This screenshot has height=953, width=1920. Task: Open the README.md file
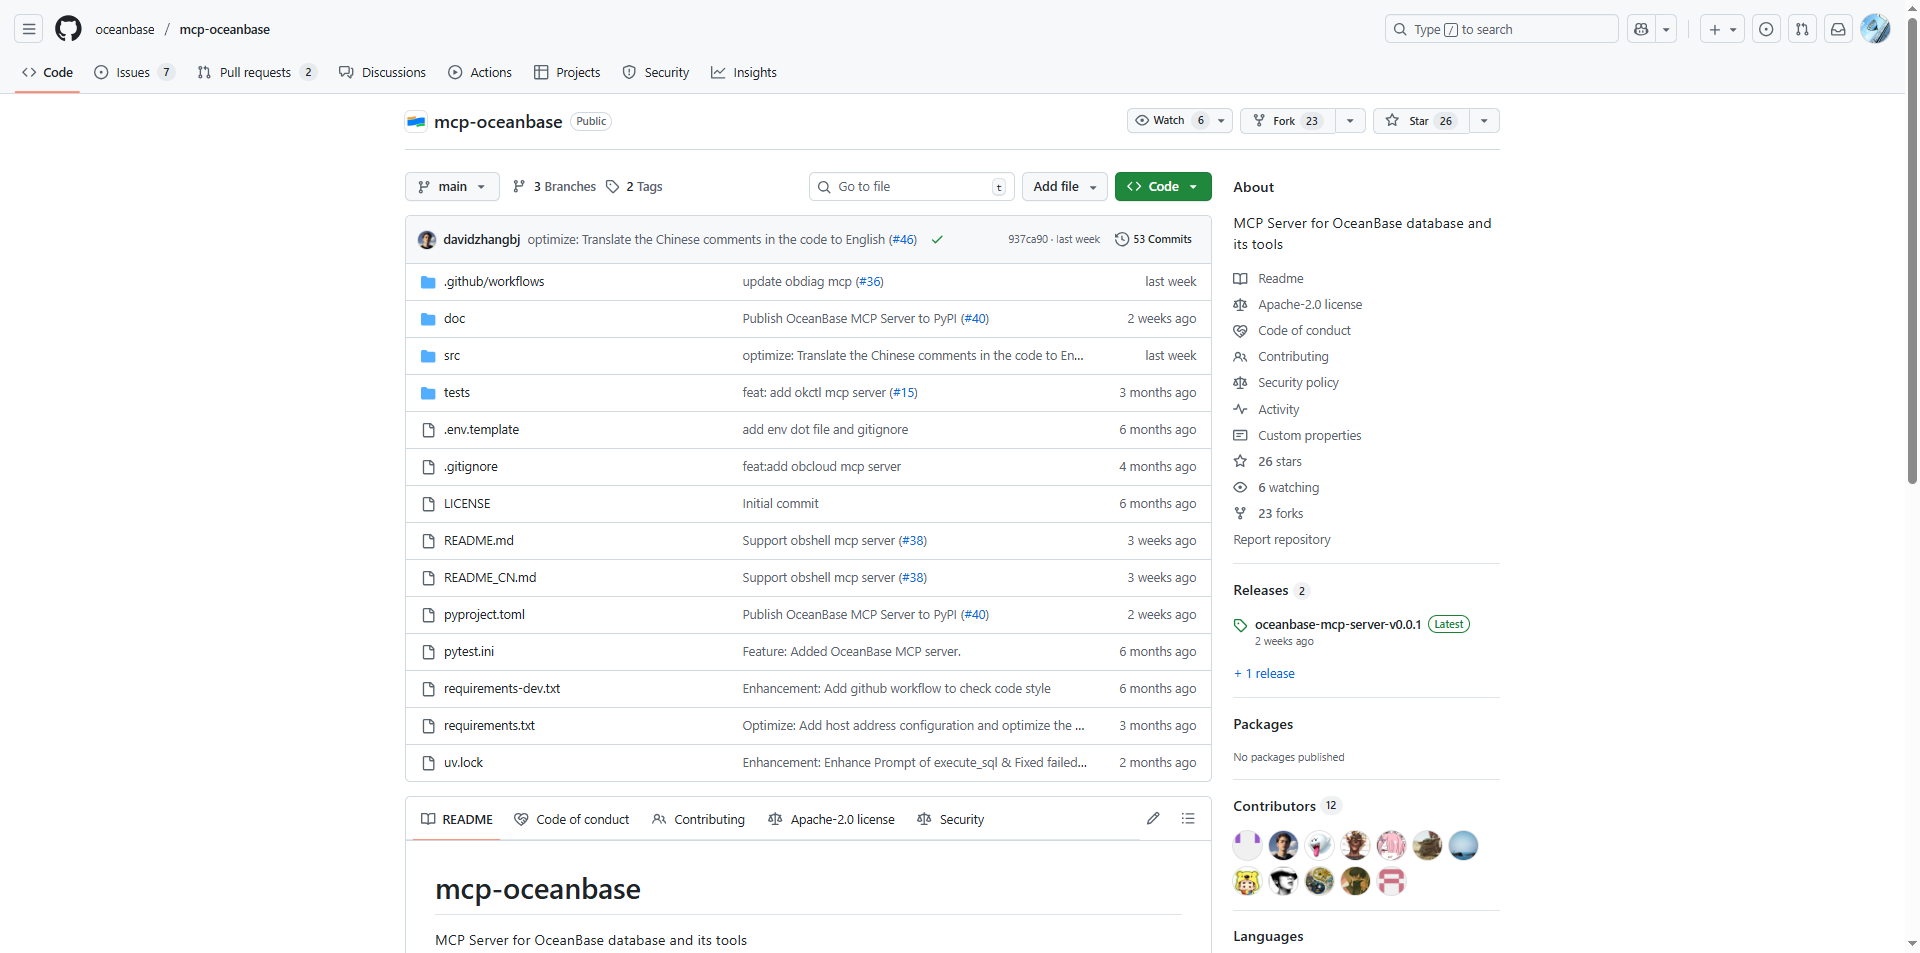click(478, 540)
